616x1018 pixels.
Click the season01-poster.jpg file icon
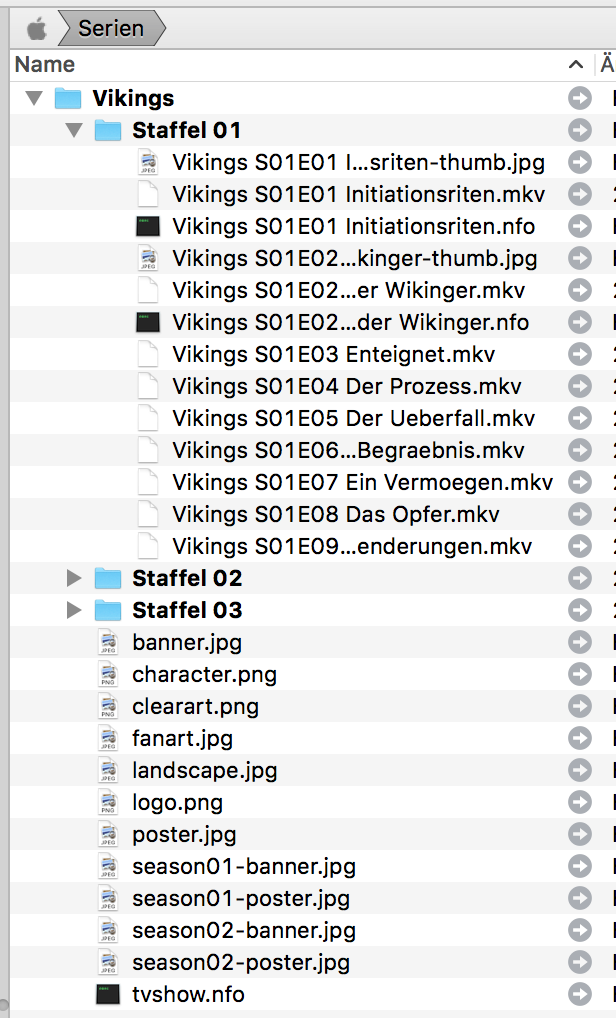(x=108, y=898)
